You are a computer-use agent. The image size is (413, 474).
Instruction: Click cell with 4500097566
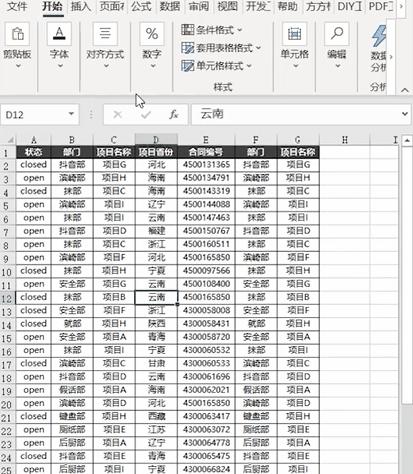[206, 271]
